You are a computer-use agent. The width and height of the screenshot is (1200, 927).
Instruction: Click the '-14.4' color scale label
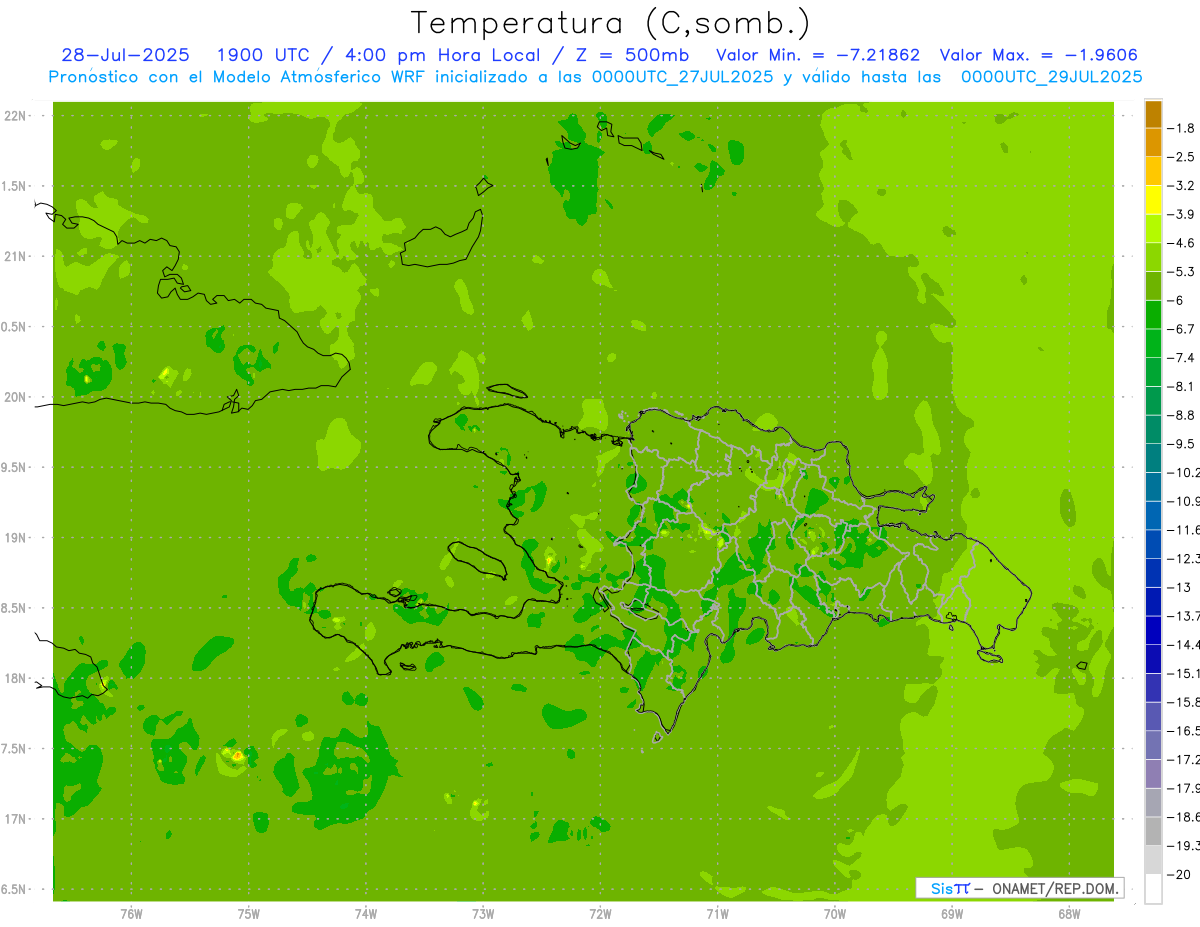click(x=1183, y=645)
